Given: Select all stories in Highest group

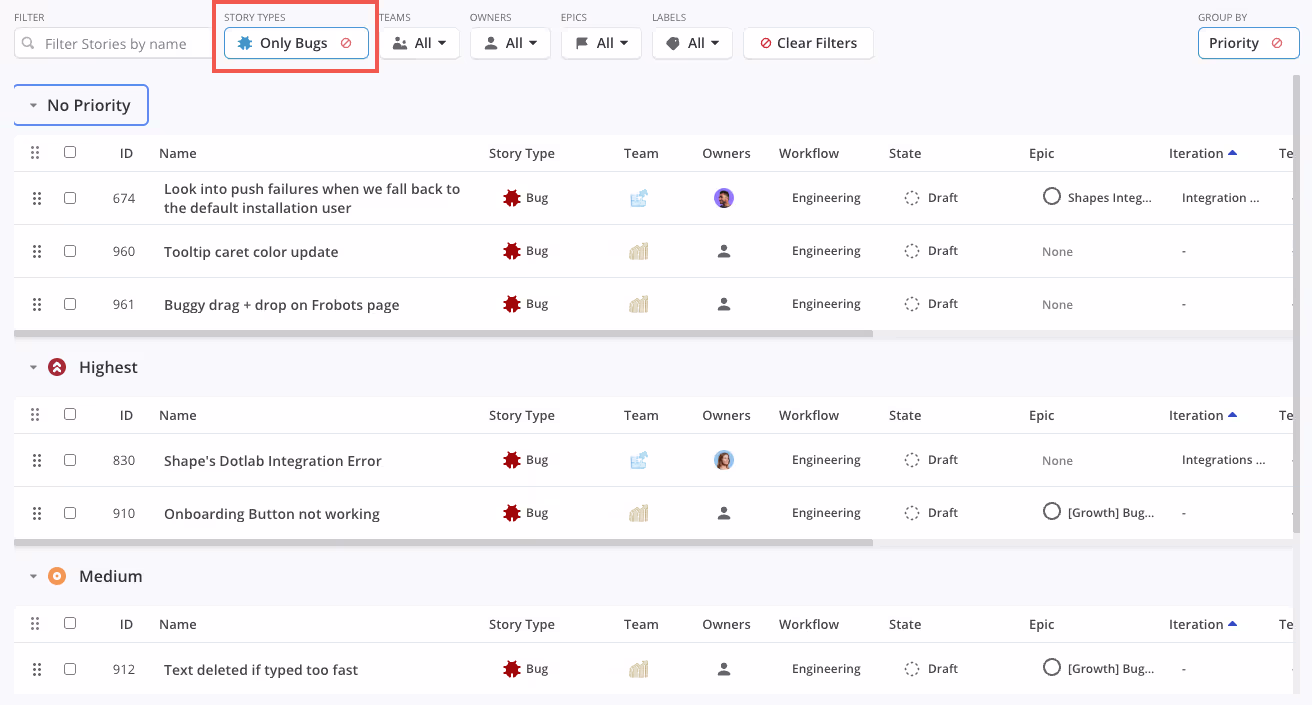Looking at the screenshot, I should coord(70,414).
